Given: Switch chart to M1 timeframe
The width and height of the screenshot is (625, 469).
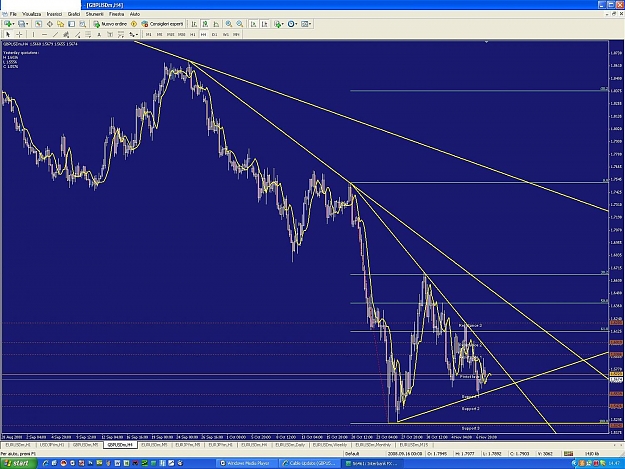Looking at the screenshot, I should [148, 35].
